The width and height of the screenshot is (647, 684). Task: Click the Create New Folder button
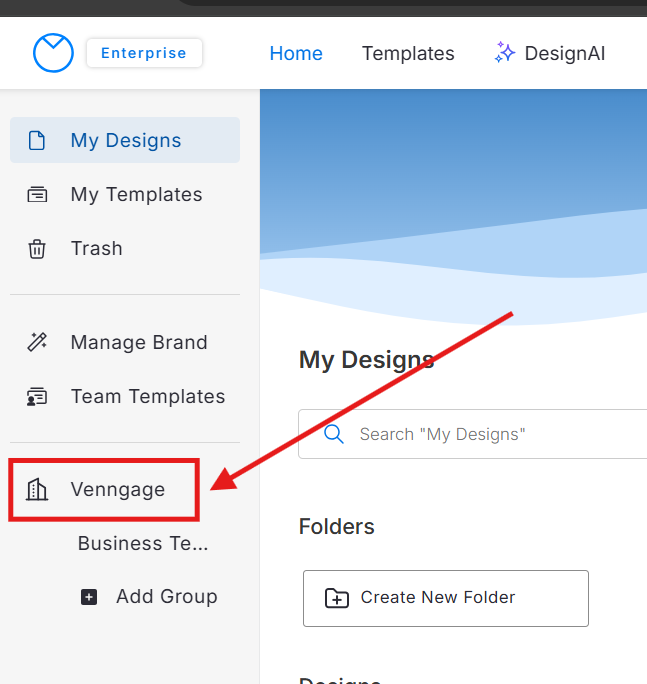tap(445, 598)
